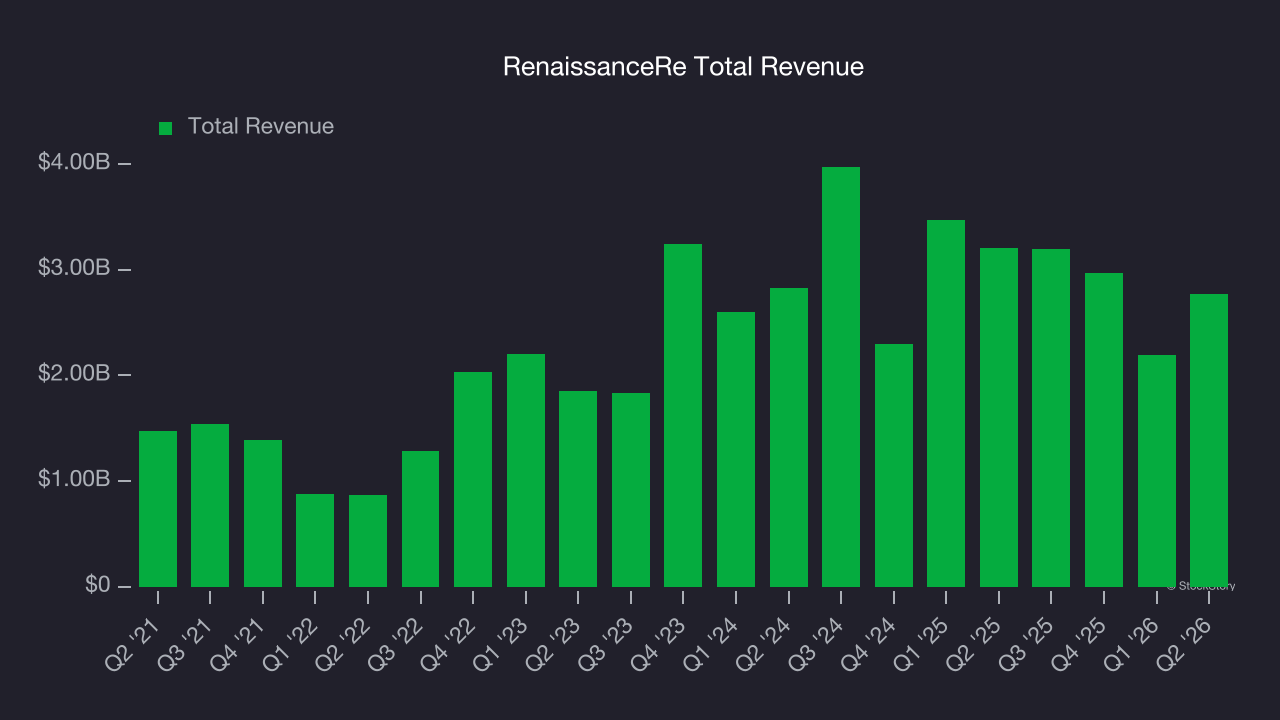The image size is (1280, 720).
Task: Click the revenue bar for Q1 '23
Action: click(x=526, y=470)
